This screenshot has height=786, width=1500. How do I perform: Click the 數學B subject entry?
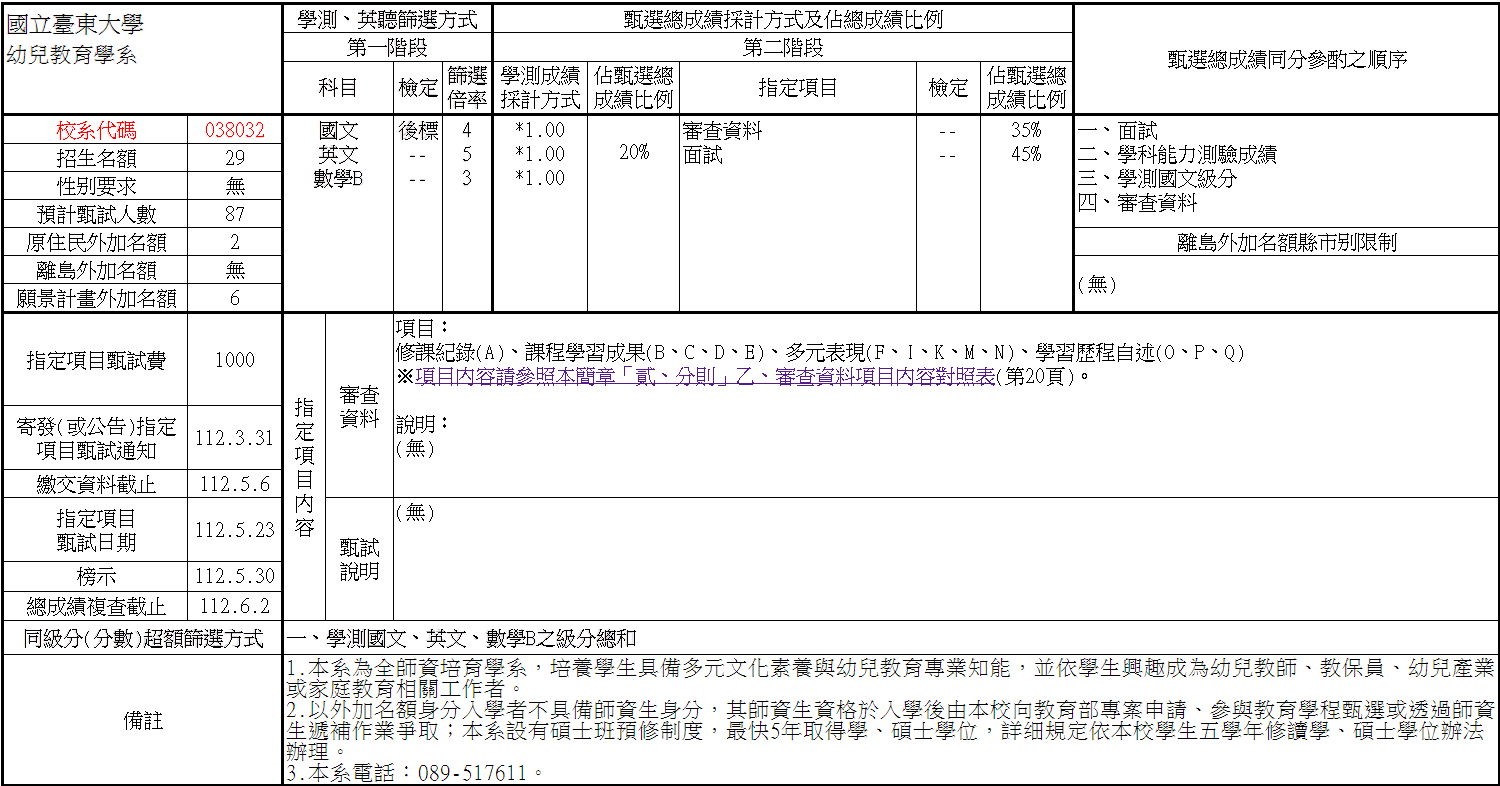pyautogui.click(x=338, y=179)
